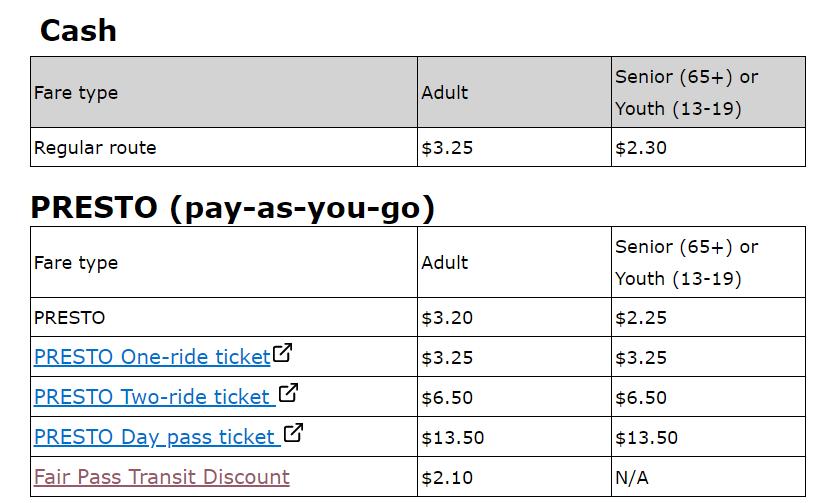Click the adult $6.50 Two-ride price
This screenshot has width=833, height=503.
pyautogui.click(x=447, y=397)
